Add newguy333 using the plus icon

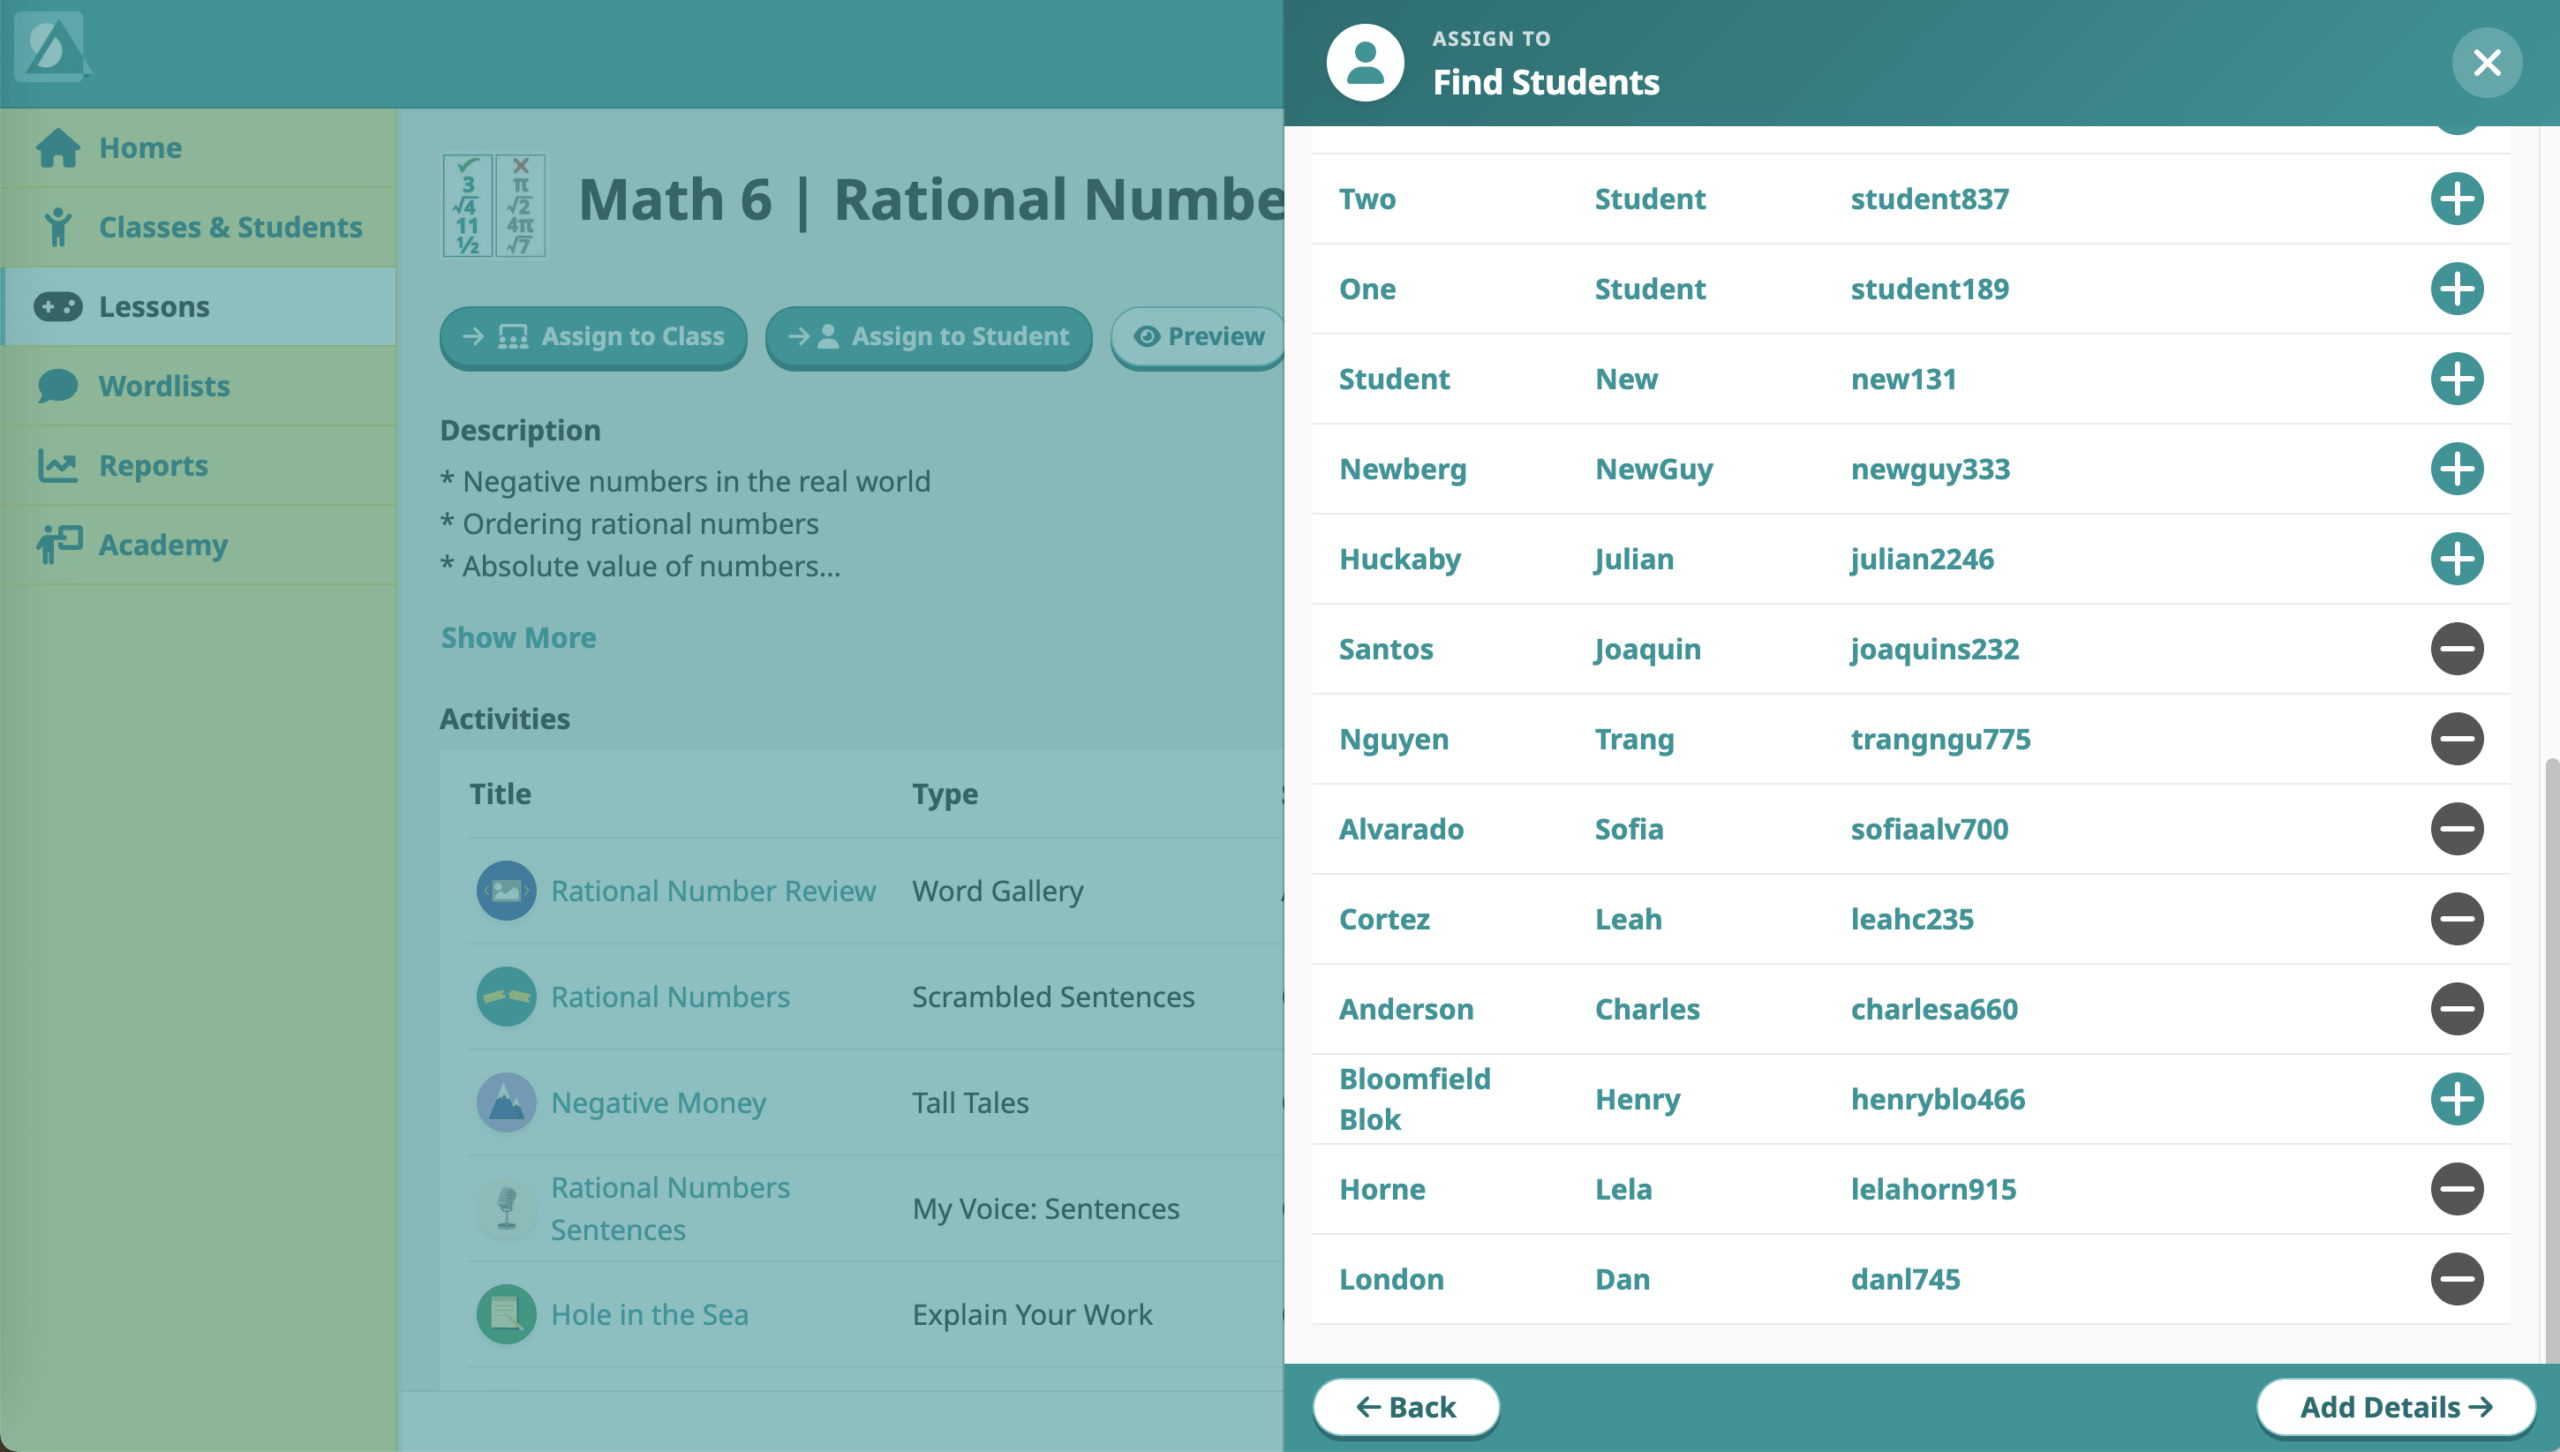2456,468
